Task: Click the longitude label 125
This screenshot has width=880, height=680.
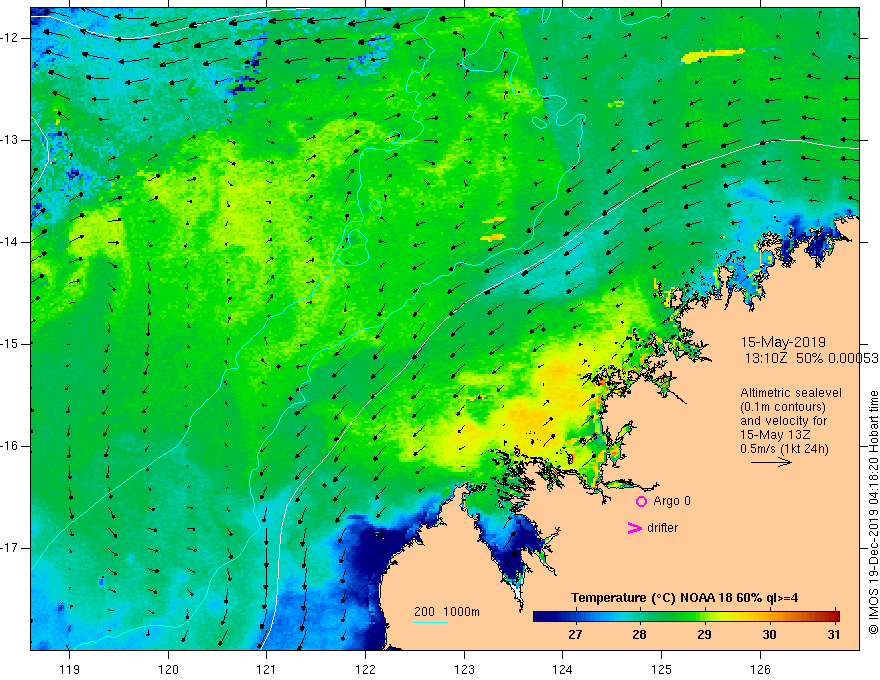Action: (x=662, y=669)
